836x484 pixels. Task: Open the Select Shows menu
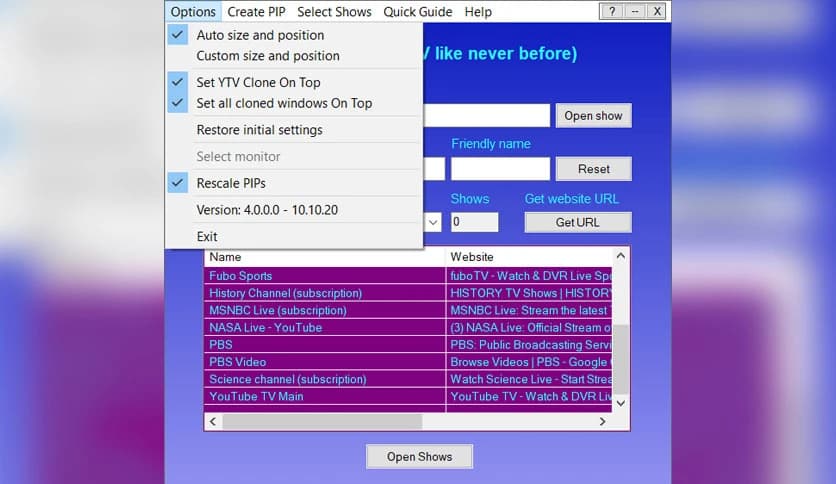(334, 11)
